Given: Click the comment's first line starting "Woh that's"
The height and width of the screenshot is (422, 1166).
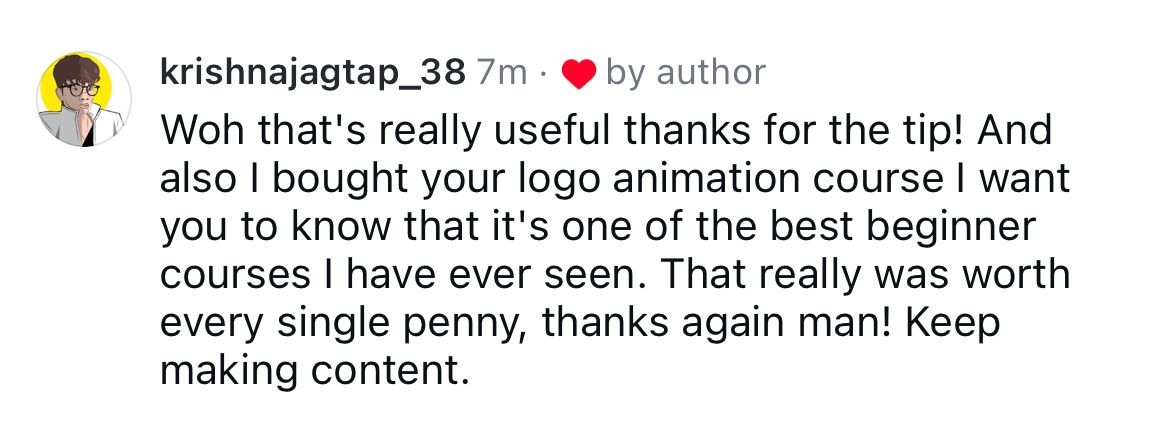Looking at the screenshot, I should (606, 131).
